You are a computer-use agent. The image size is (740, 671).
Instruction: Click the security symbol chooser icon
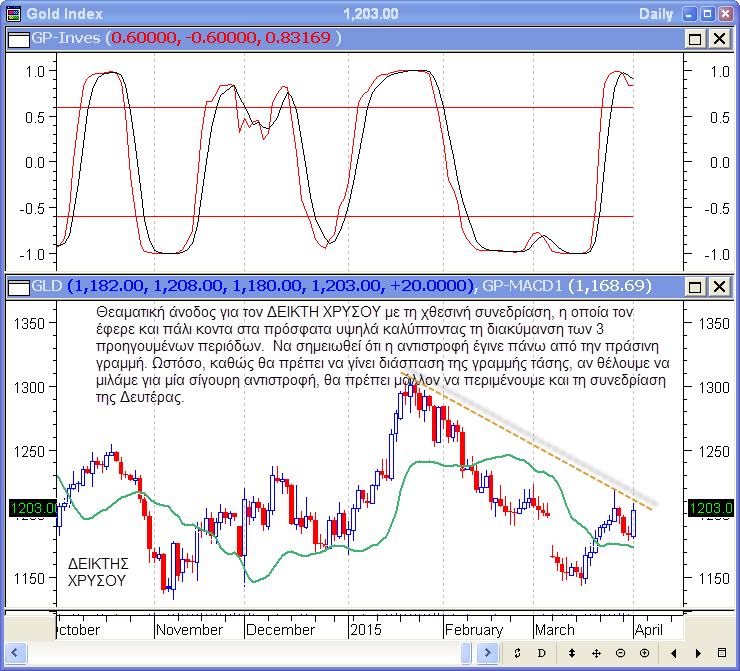(517, 653)
